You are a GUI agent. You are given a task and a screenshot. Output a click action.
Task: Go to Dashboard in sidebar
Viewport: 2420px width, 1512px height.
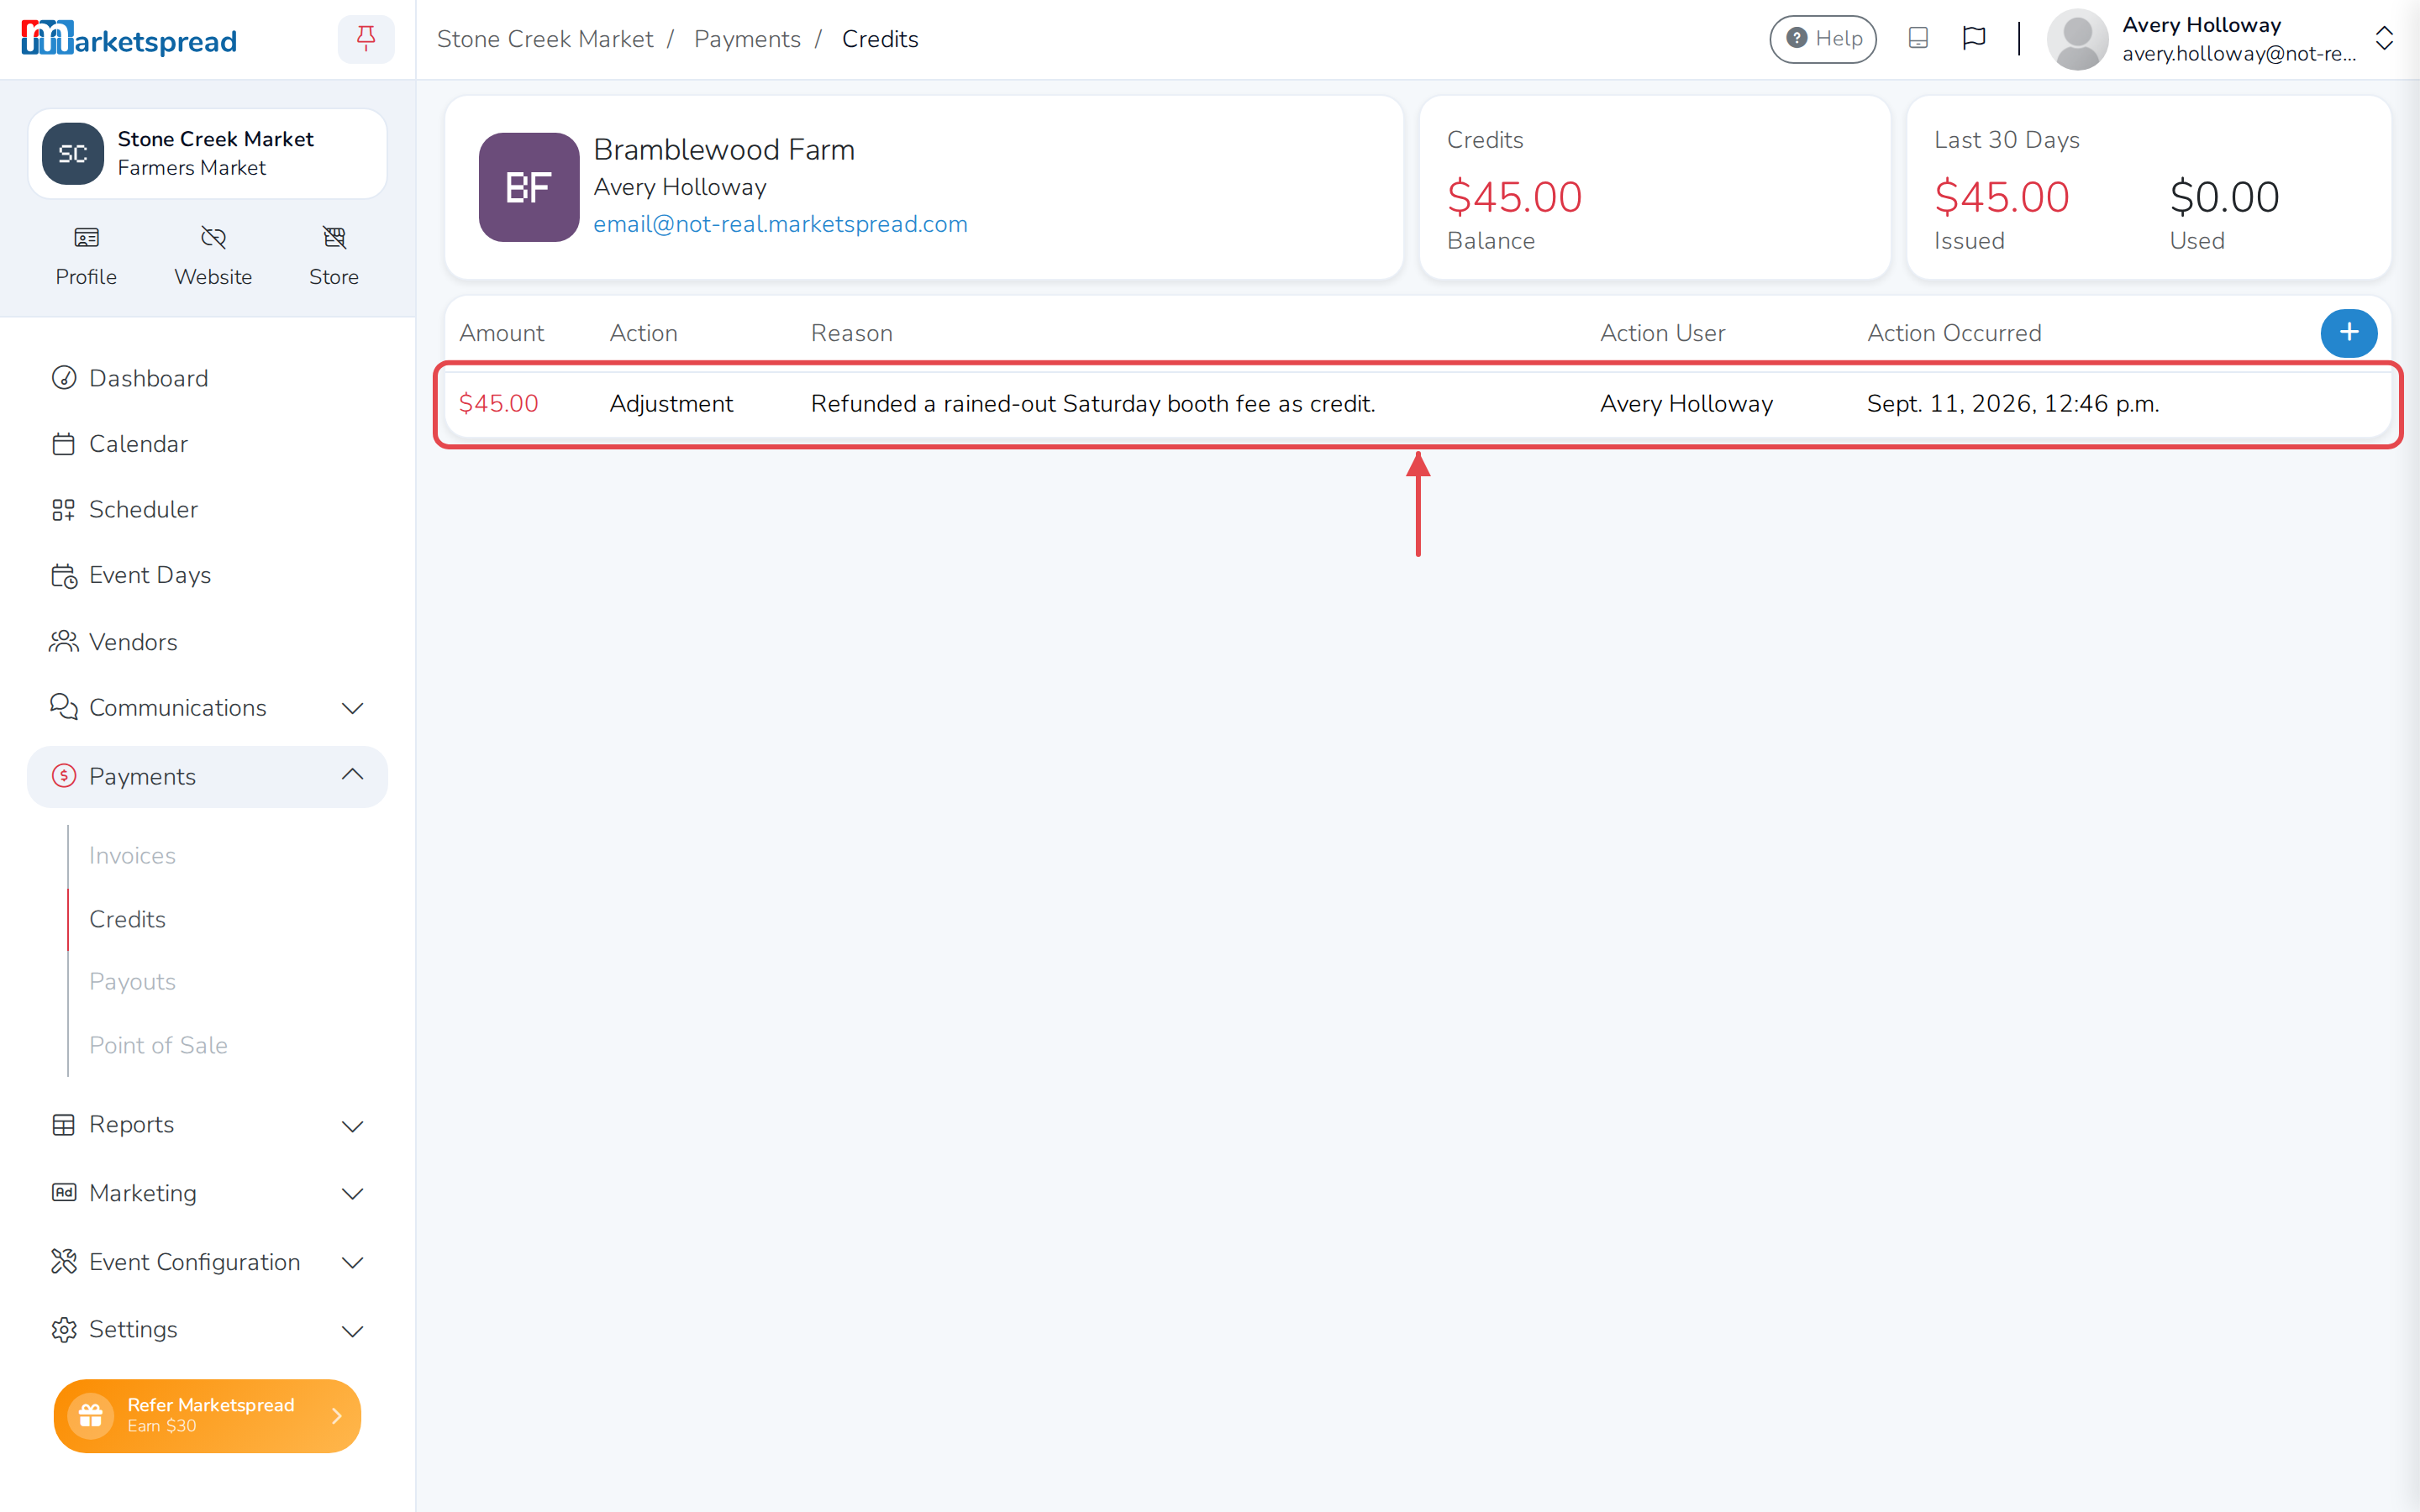pyautogui.click(x=207, y=378)
